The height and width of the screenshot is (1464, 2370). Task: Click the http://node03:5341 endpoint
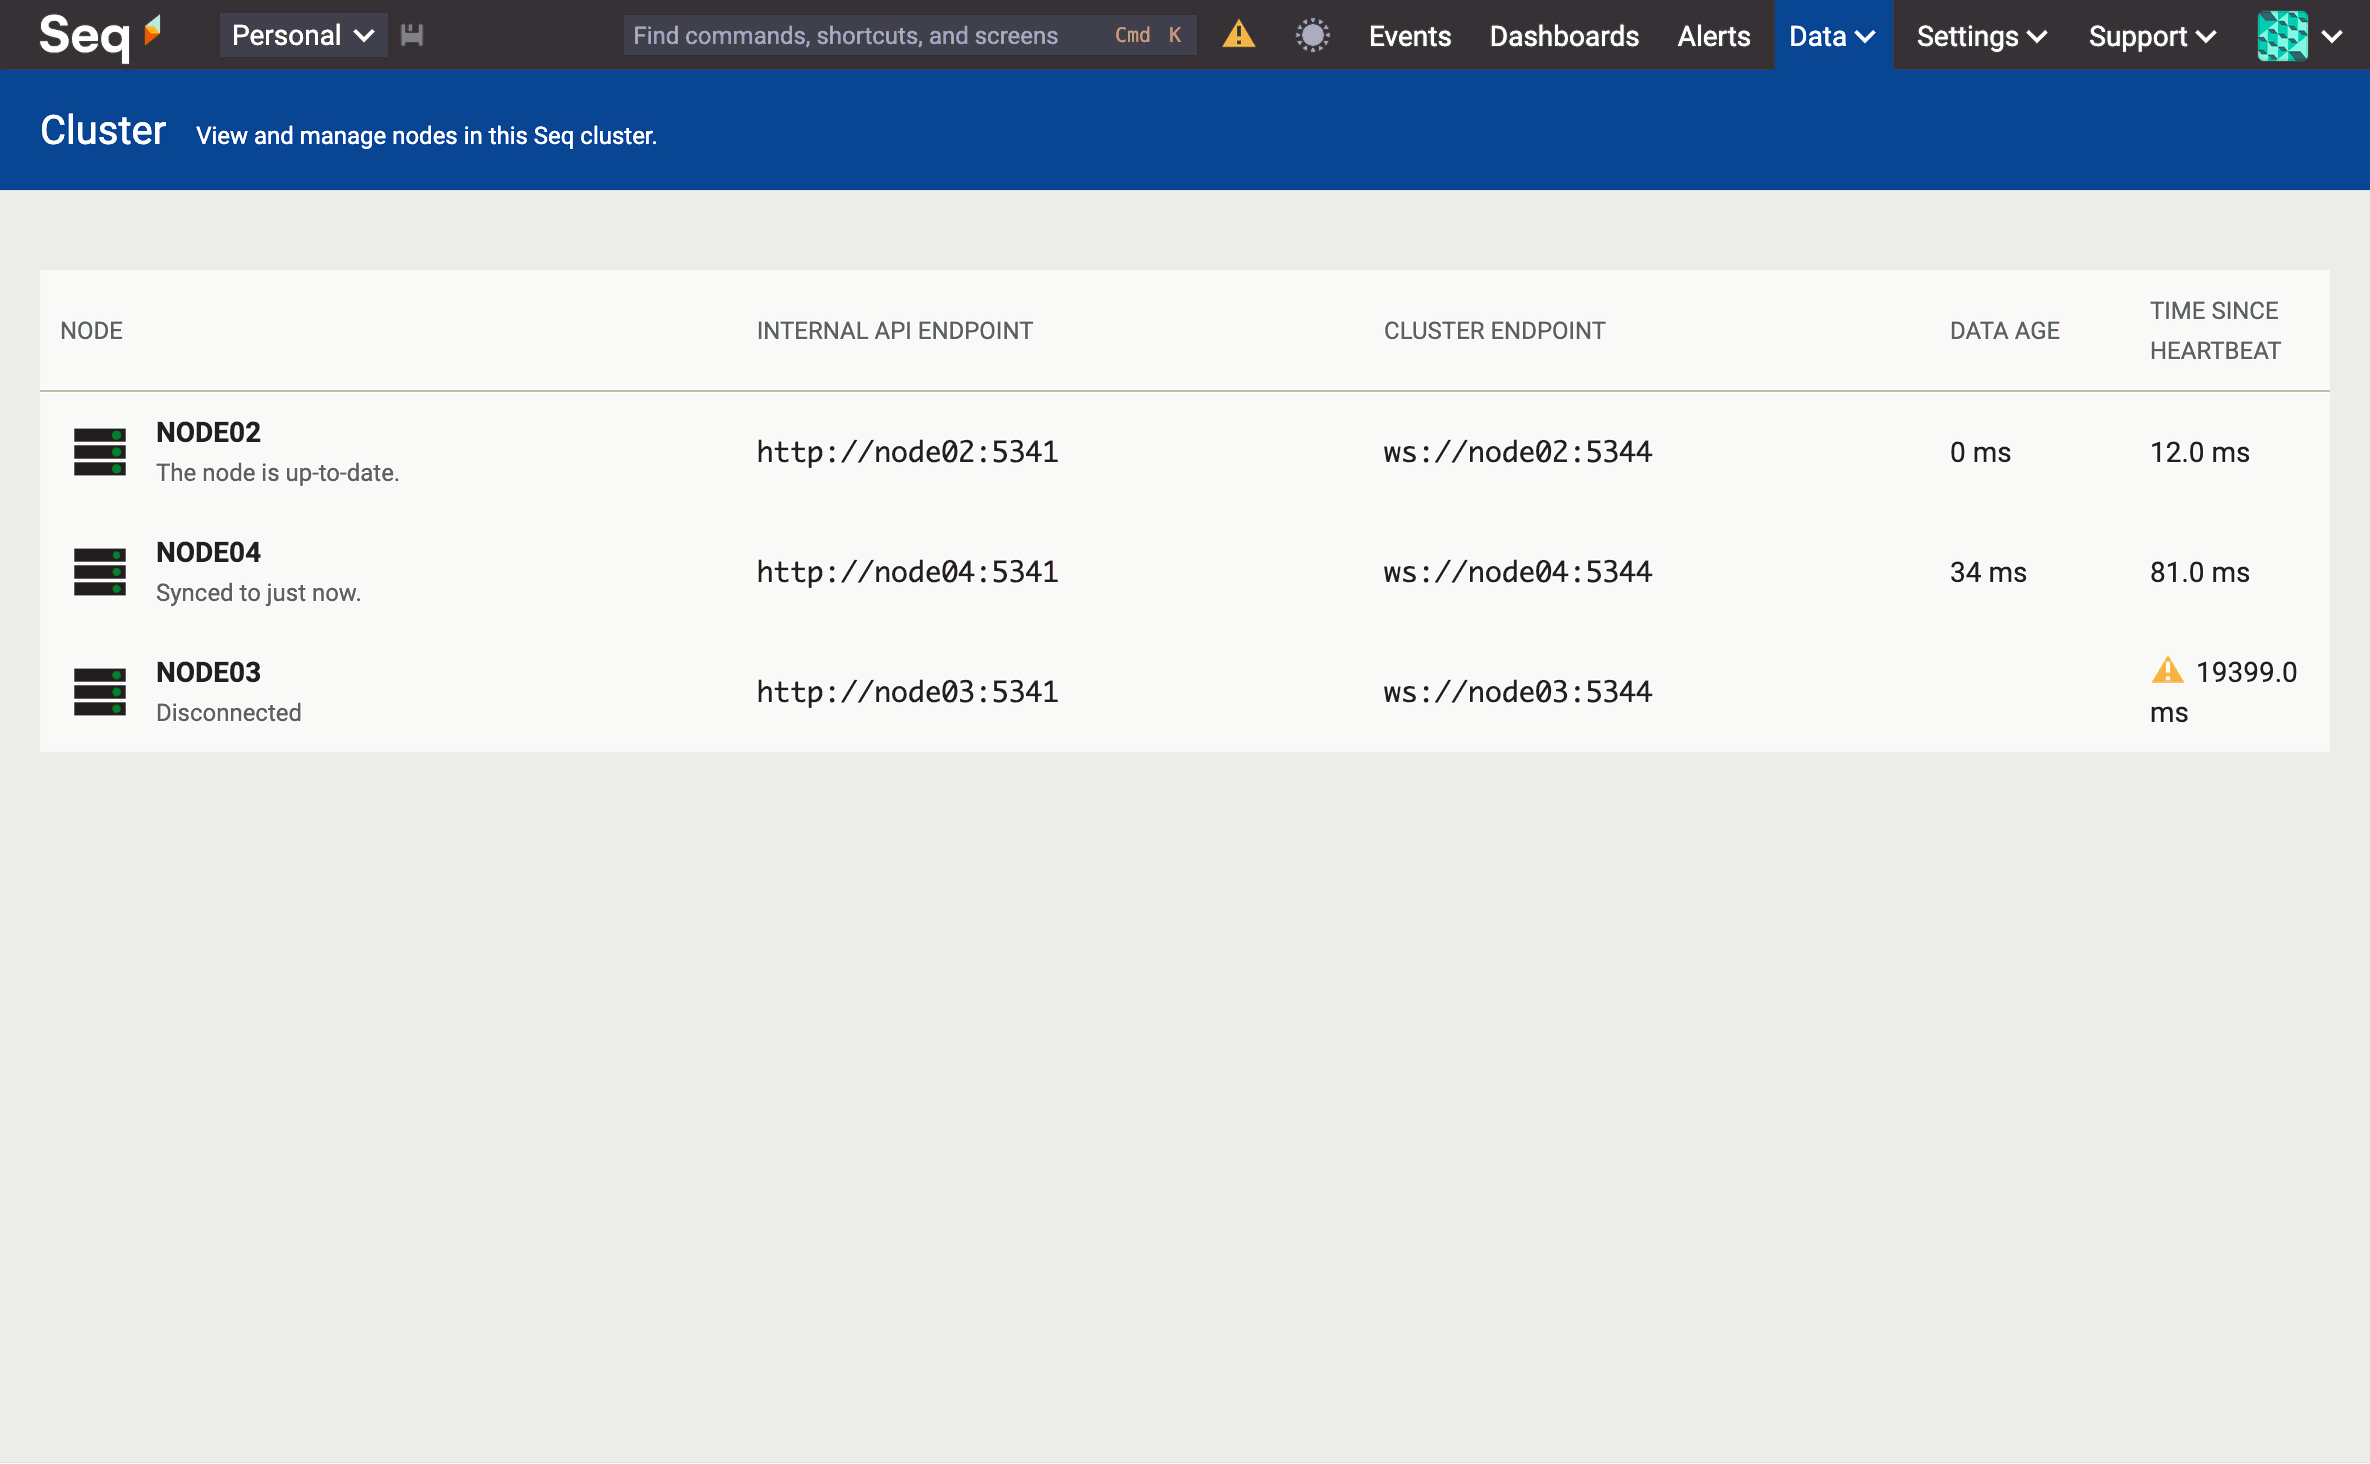click(907, 692)
